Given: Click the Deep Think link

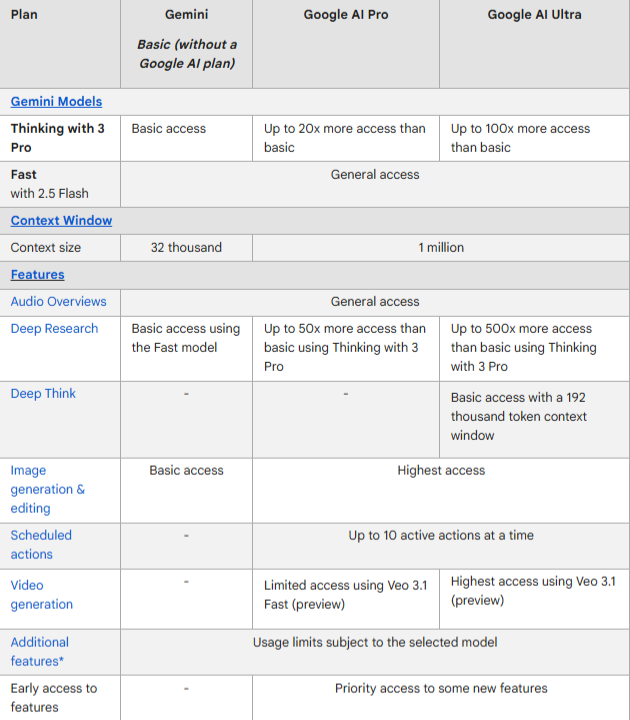Looking at the screenshot, I should point(43,393).
